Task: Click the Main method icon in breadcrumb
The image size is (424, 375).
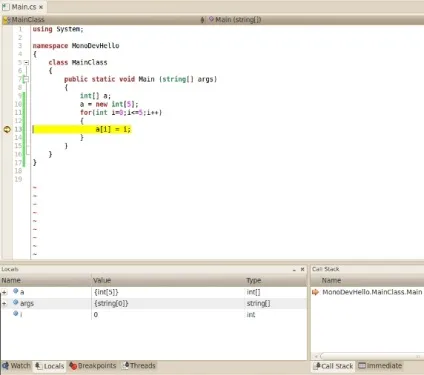Action: (x=211, y=19)
